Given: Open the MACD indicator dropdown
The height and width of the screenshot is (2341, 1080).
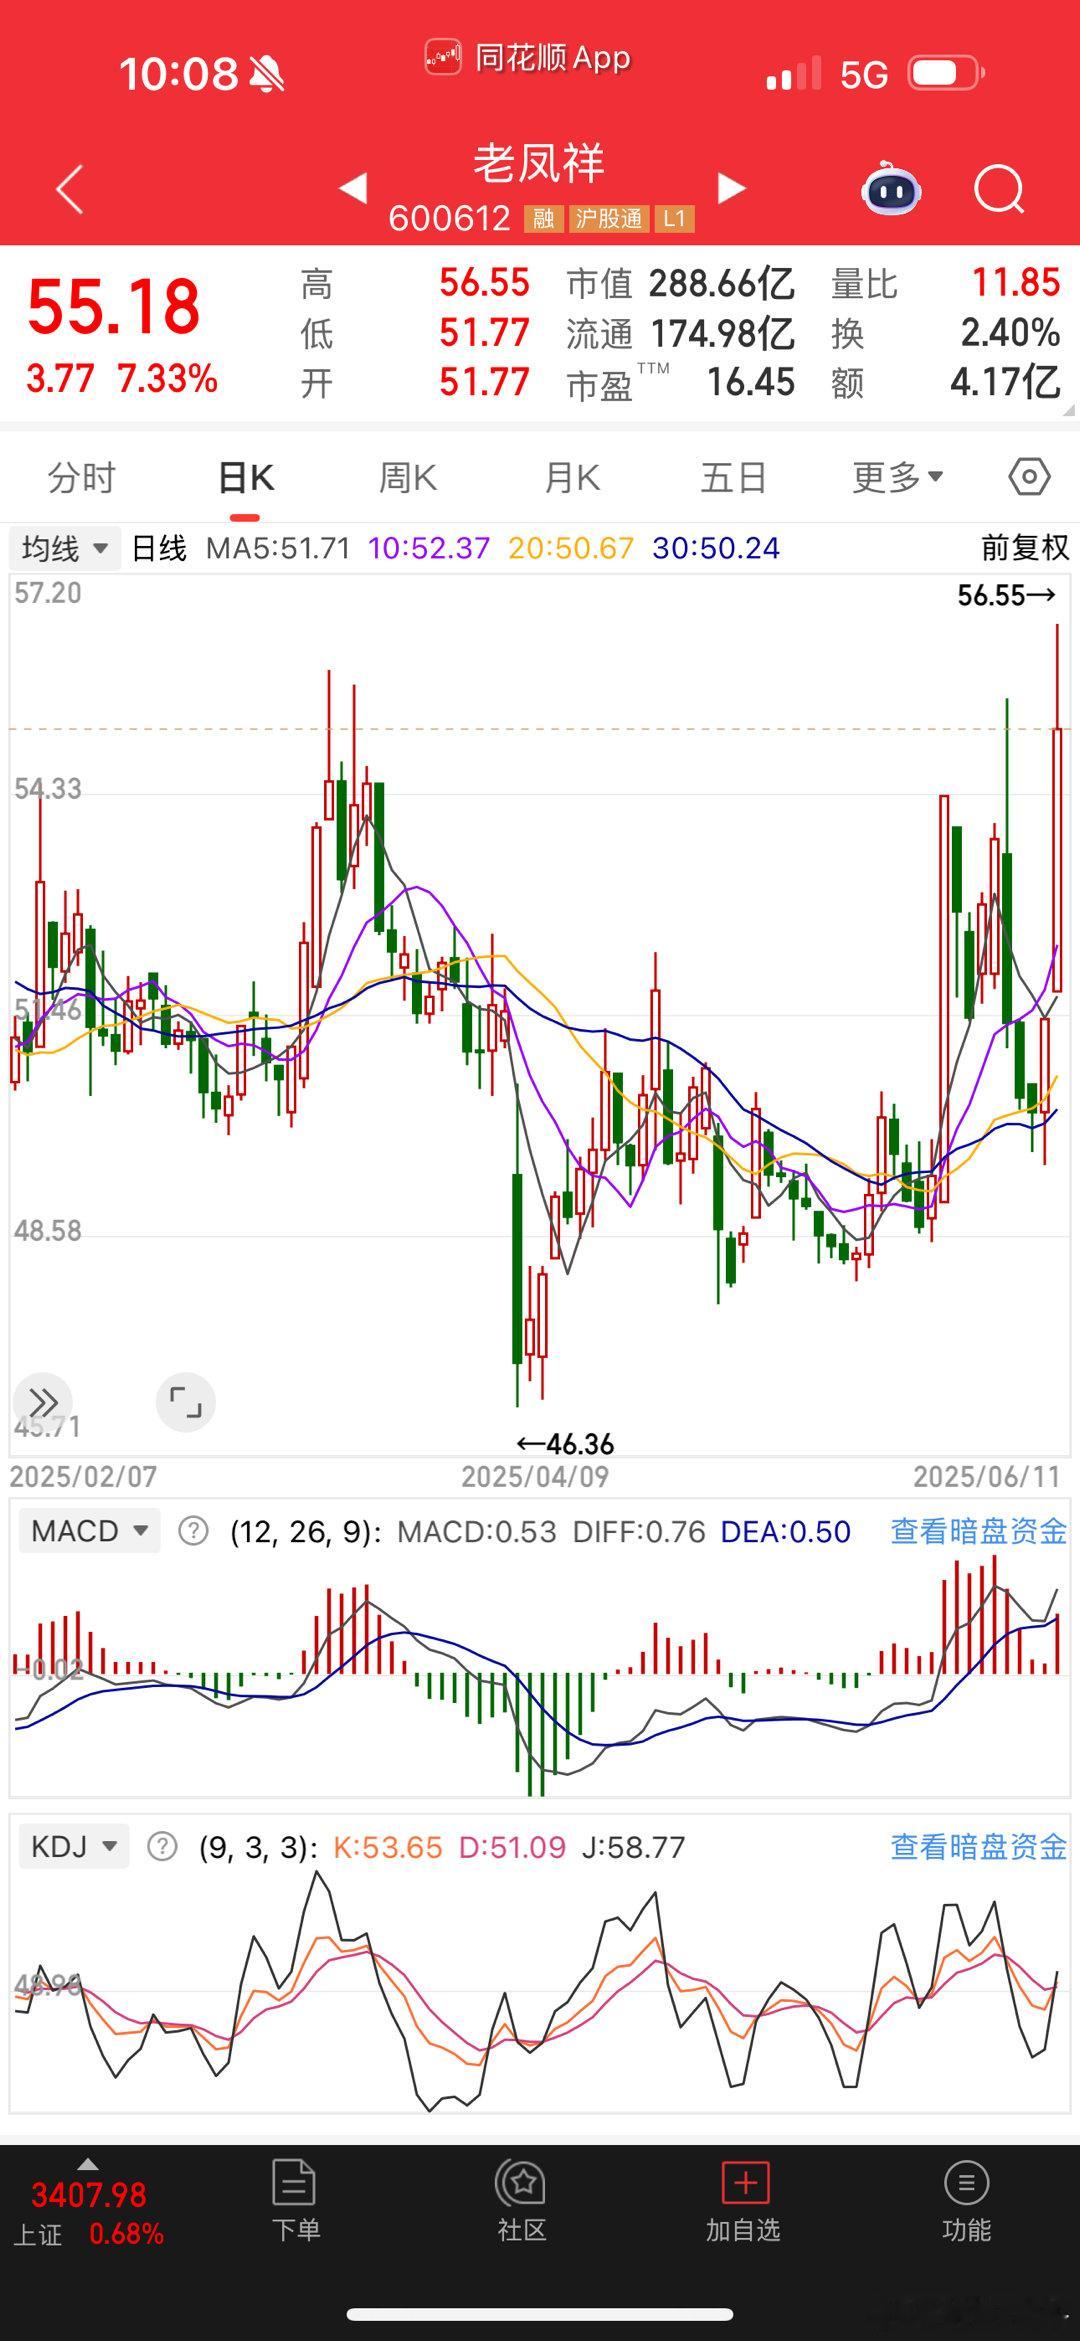Looking at the screenshot, I should tap(89, 1531).
